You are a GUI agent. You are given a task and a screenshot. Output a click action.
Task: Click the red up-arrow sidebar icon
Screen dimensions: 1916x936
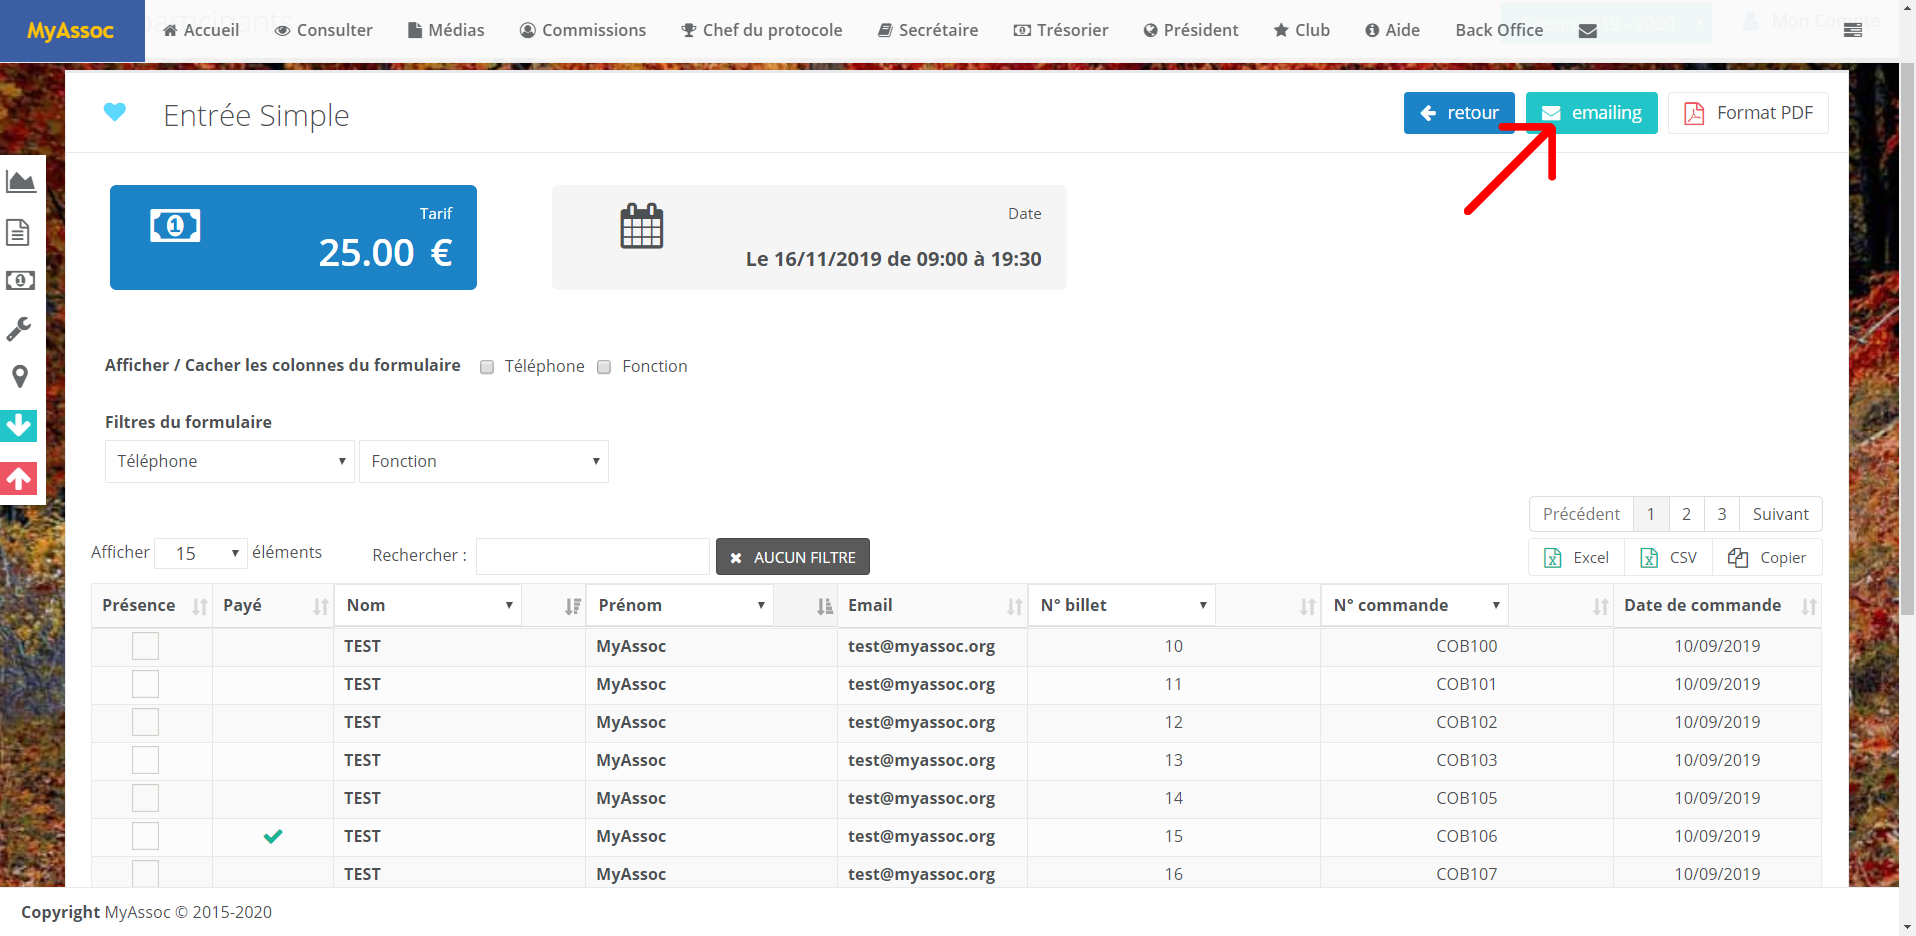[x=19, y=479]
